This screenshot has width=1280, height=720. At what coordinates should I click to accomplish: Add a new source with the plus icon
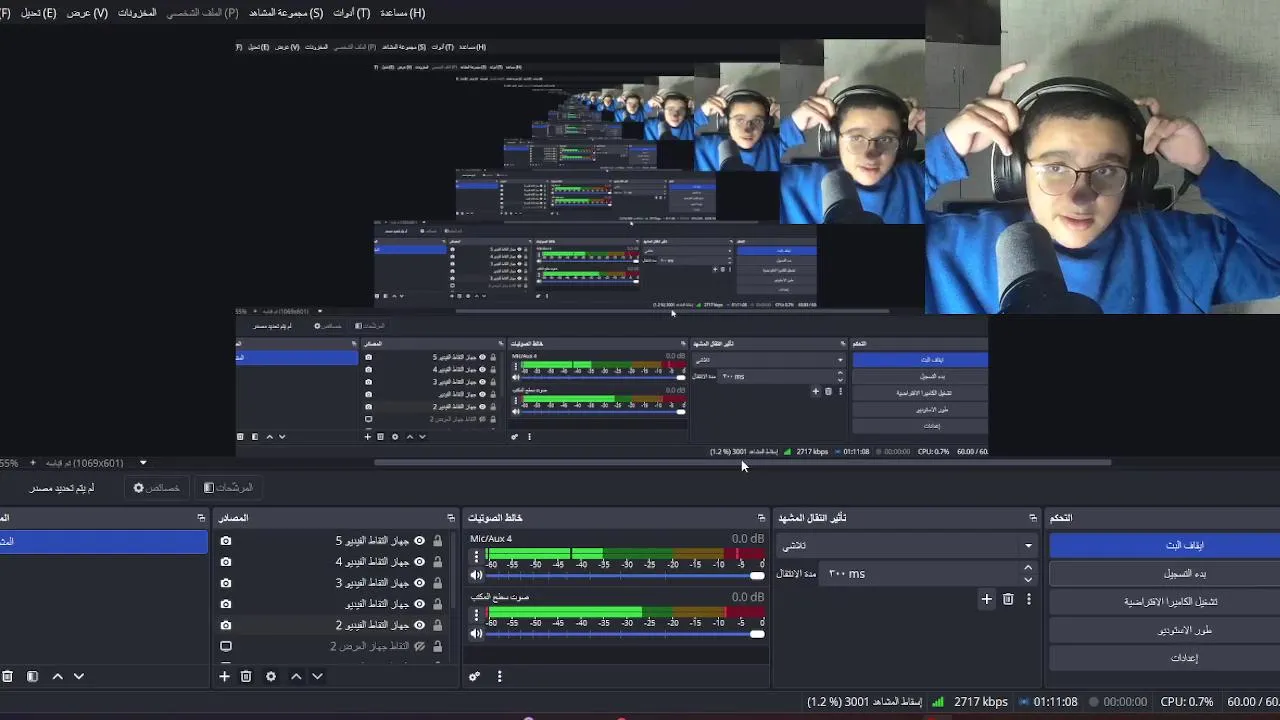[x=224, y=677]
